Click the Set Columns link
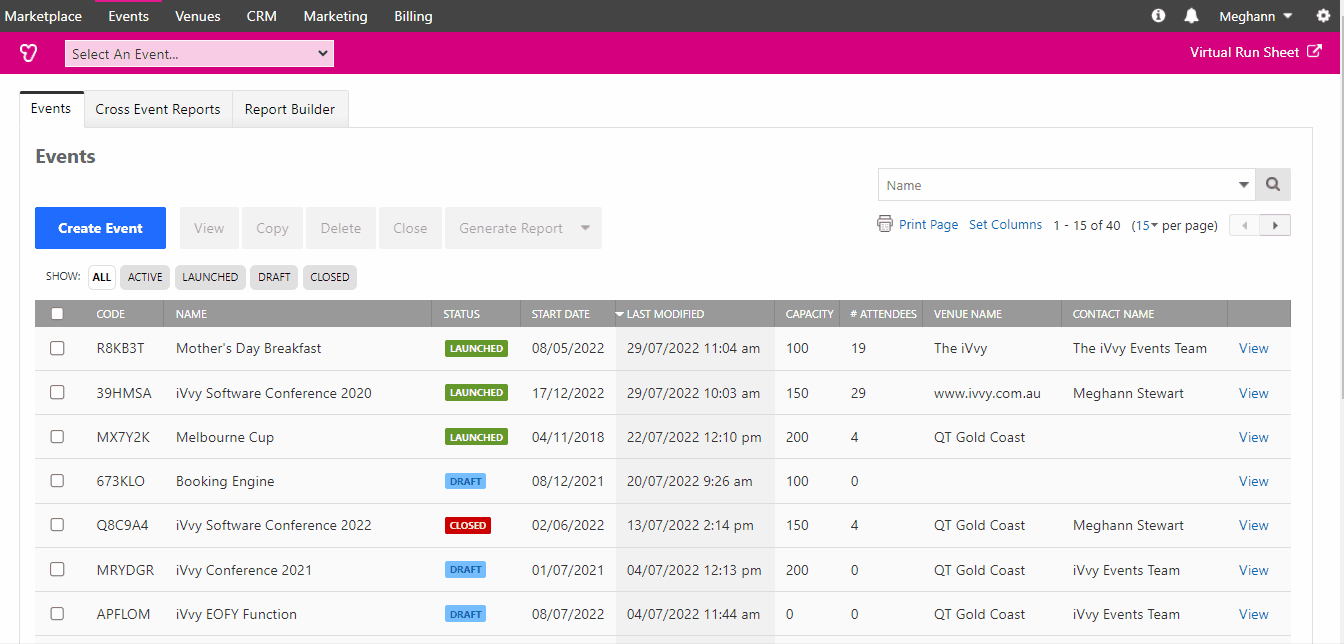 (1005, 225)
